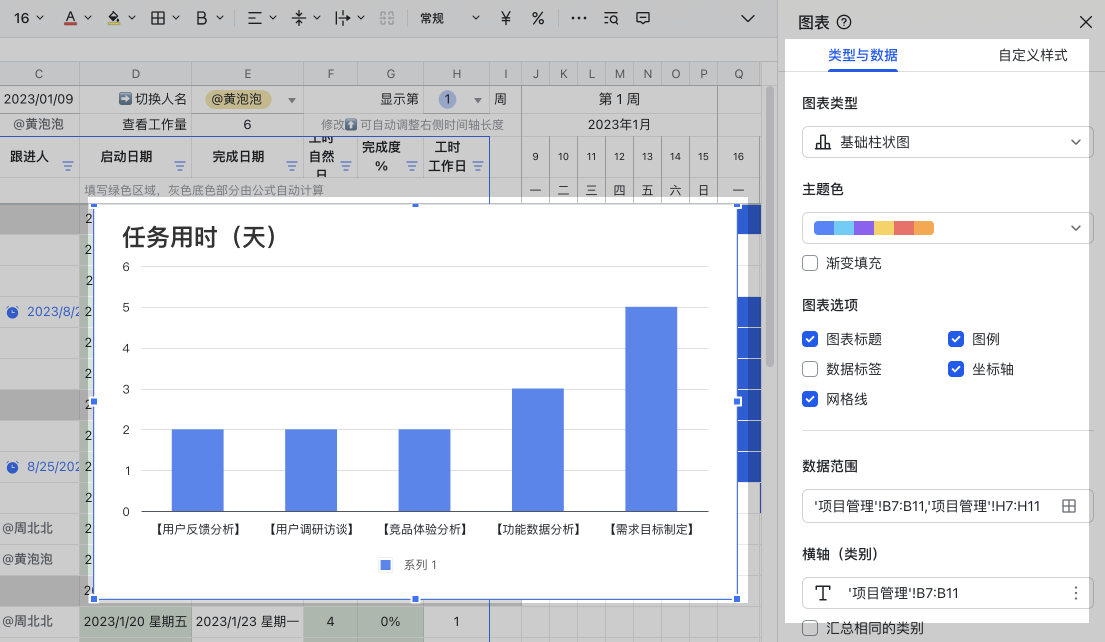This screenshot has width=1105, height=642.
Task: Click the filter icon on 完成度 % column
Action: 412,166
